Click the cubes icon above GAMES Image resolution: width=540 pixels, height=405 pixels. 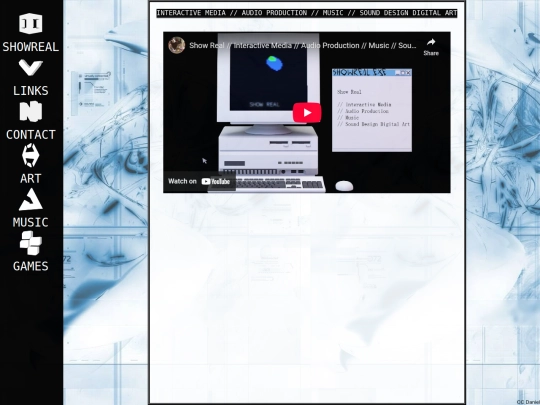pos(31,243)
